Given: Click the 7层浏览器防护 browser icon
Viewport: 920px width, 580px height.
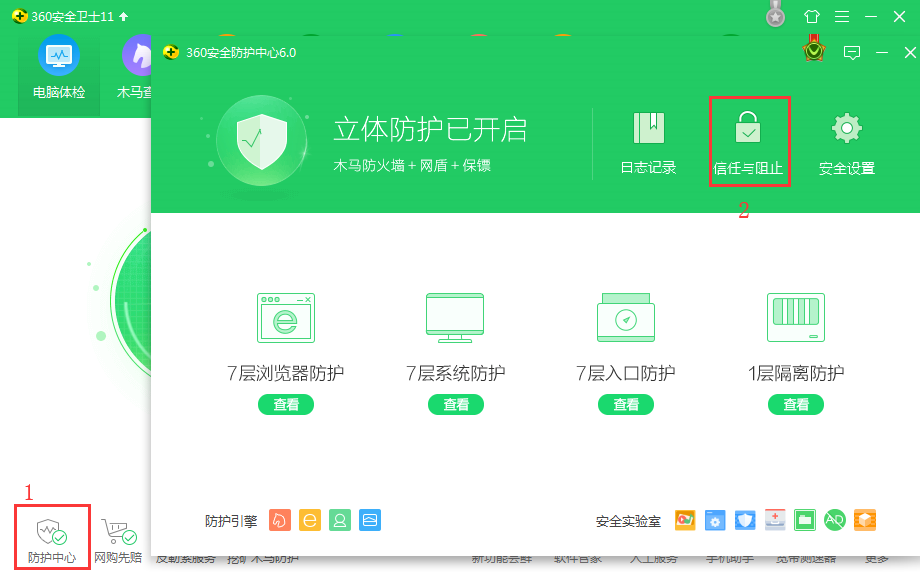Looking at the screenshot, I should tap(285, 319).
